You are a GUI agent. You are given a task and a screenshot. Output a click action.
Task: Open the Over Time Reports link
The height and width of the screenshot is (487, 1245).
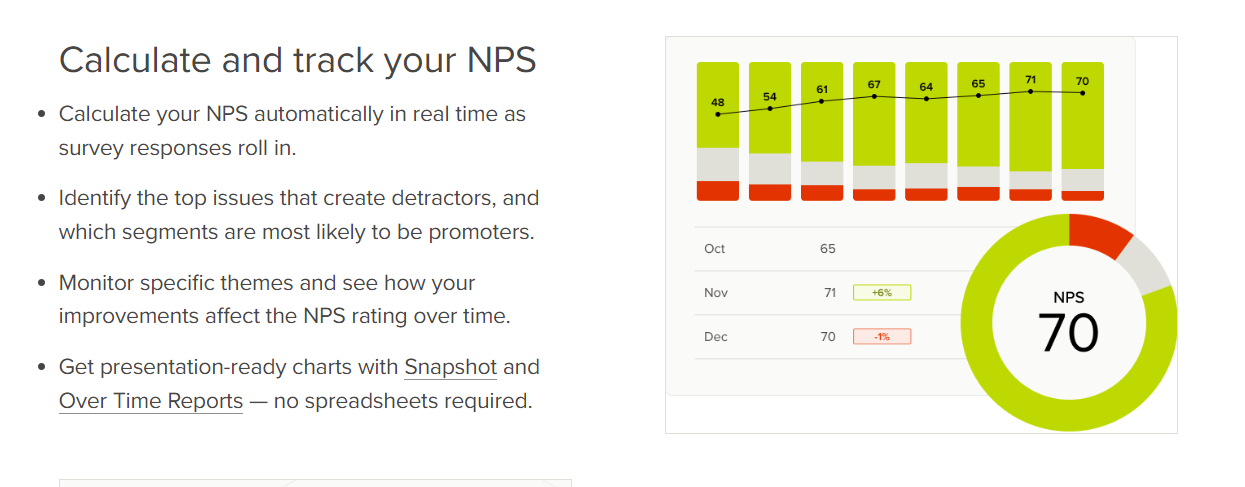[x=150, y=402]
